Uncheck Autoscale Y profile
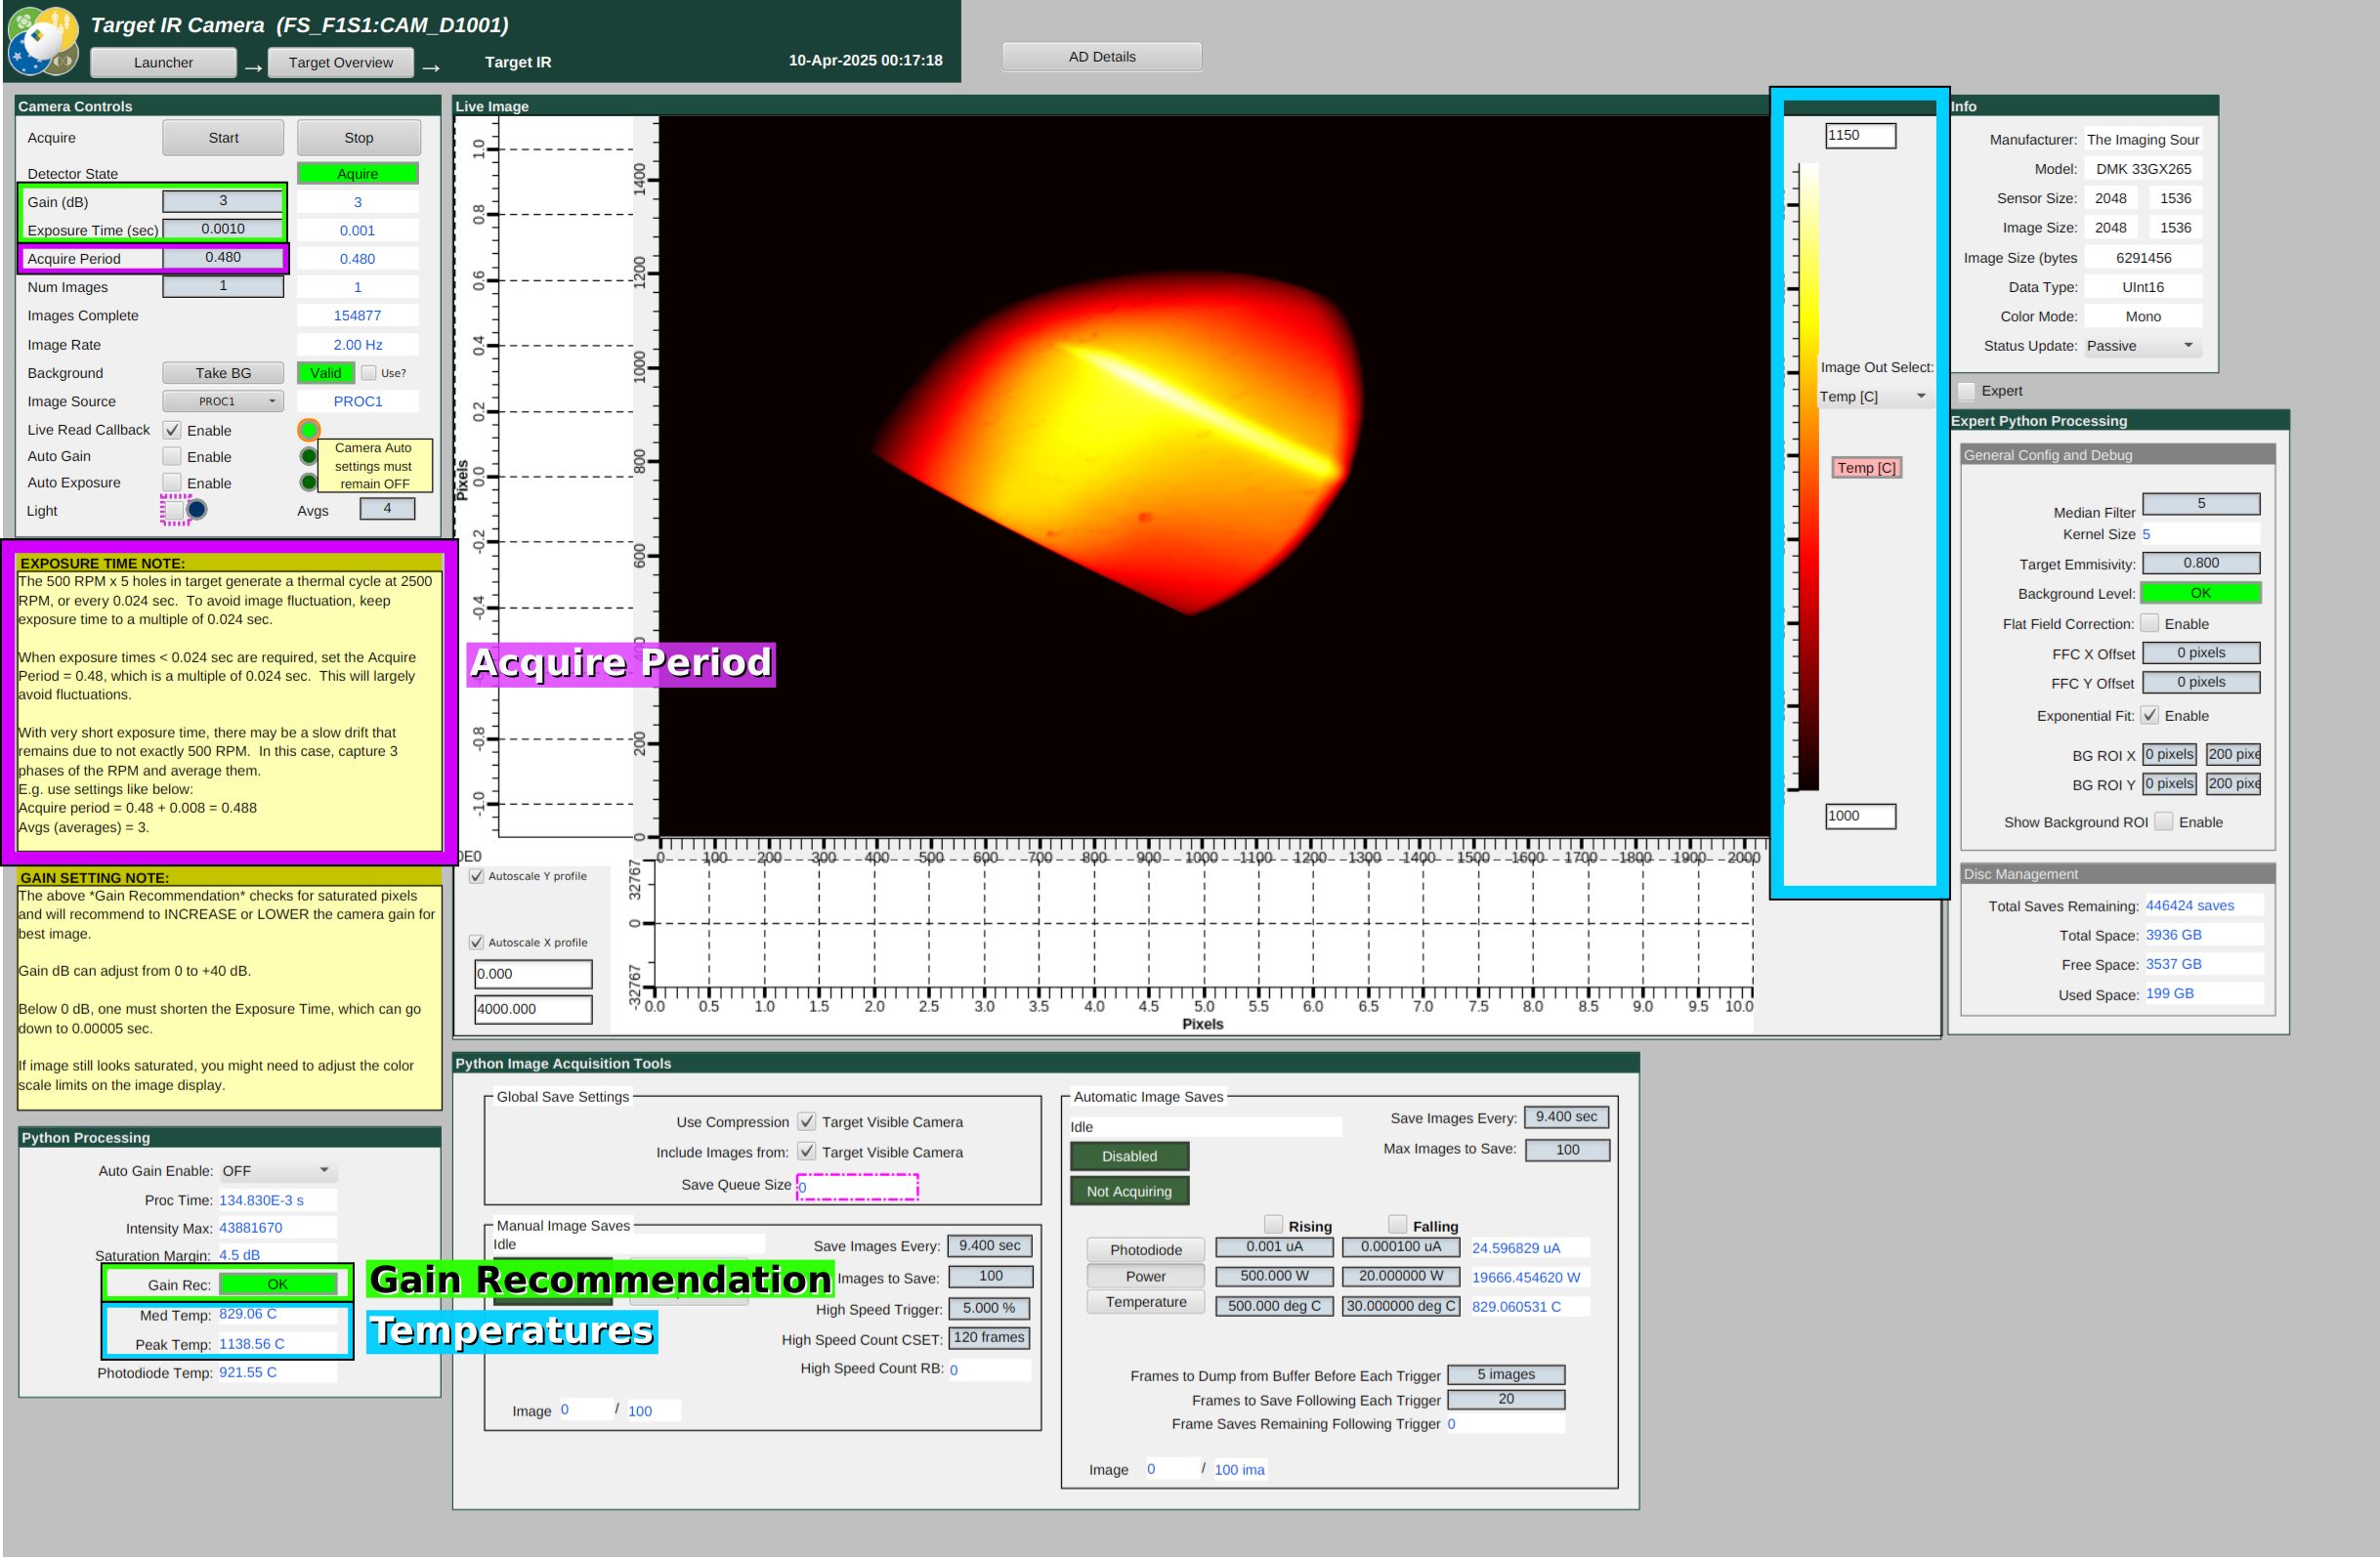The width and height of the screenshot is (2380, 1557). [x=477, y=876]
